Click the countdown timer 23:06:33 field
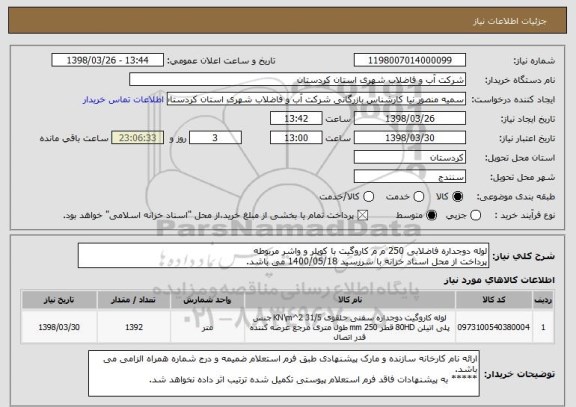Screen dimensions: 576x407 coord(137,138)
